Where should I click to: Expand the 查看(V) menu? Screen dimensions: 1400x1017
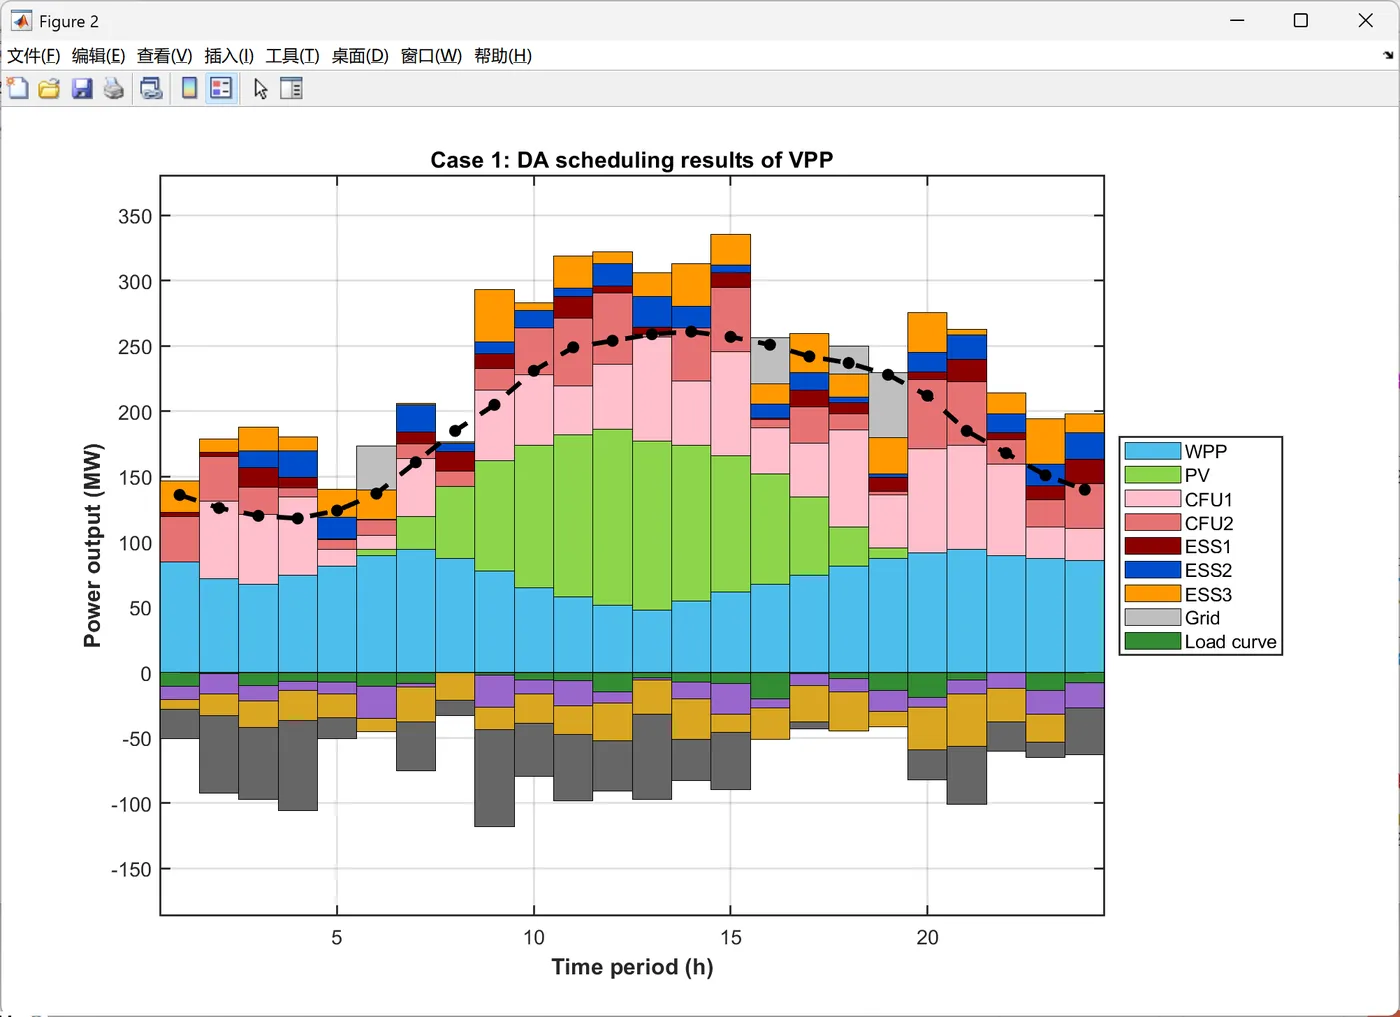[x=164, y=56]
